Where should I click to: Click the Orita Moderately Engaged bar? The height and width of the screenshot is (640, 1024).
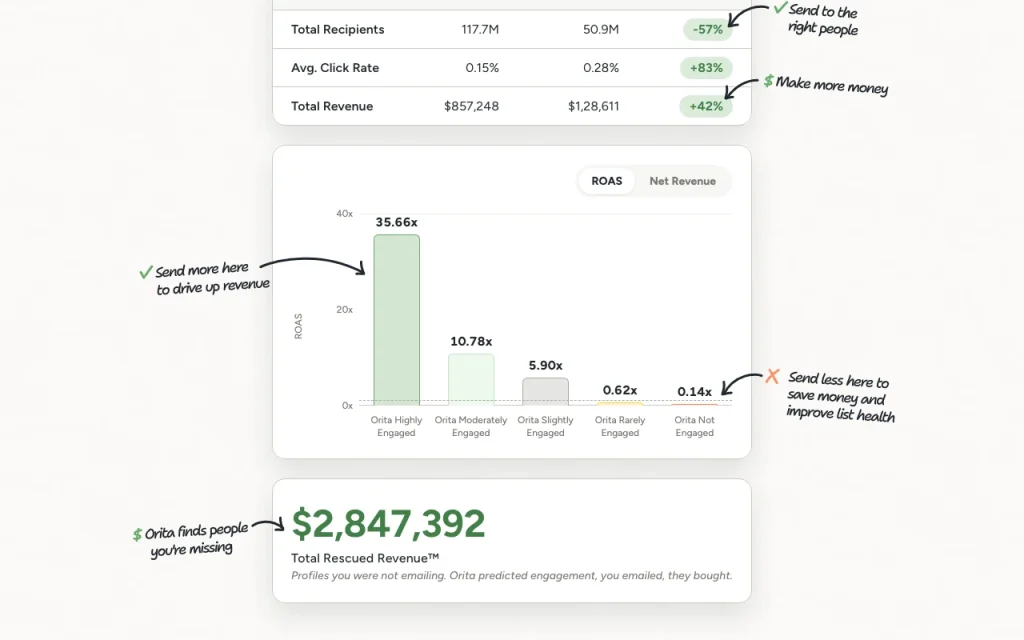pos(471,379)
